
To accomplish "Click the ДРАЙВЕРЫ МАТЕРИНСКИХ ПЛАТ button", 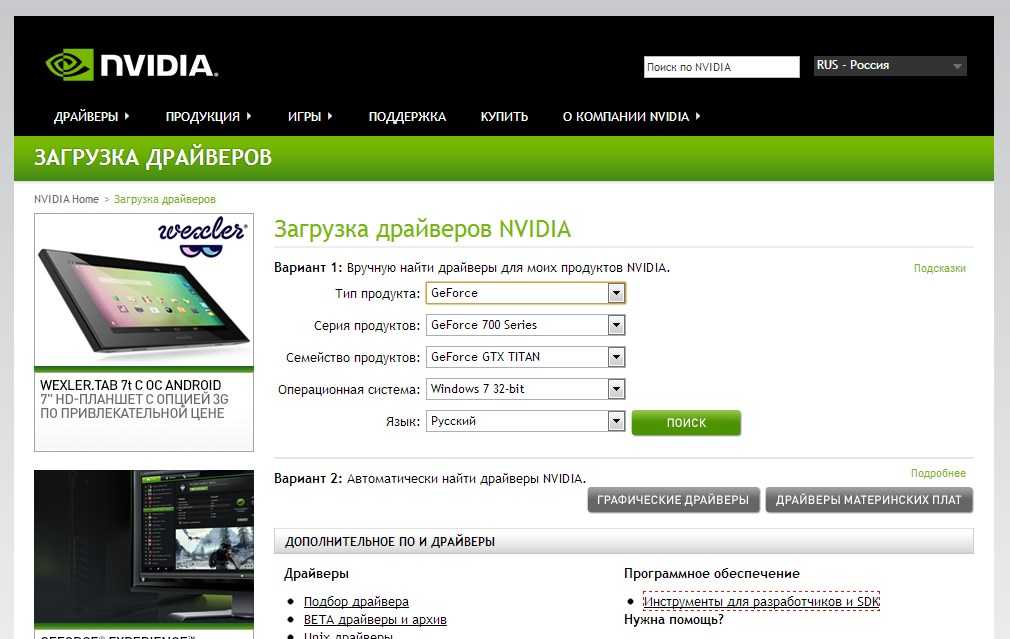I will 868,500.
